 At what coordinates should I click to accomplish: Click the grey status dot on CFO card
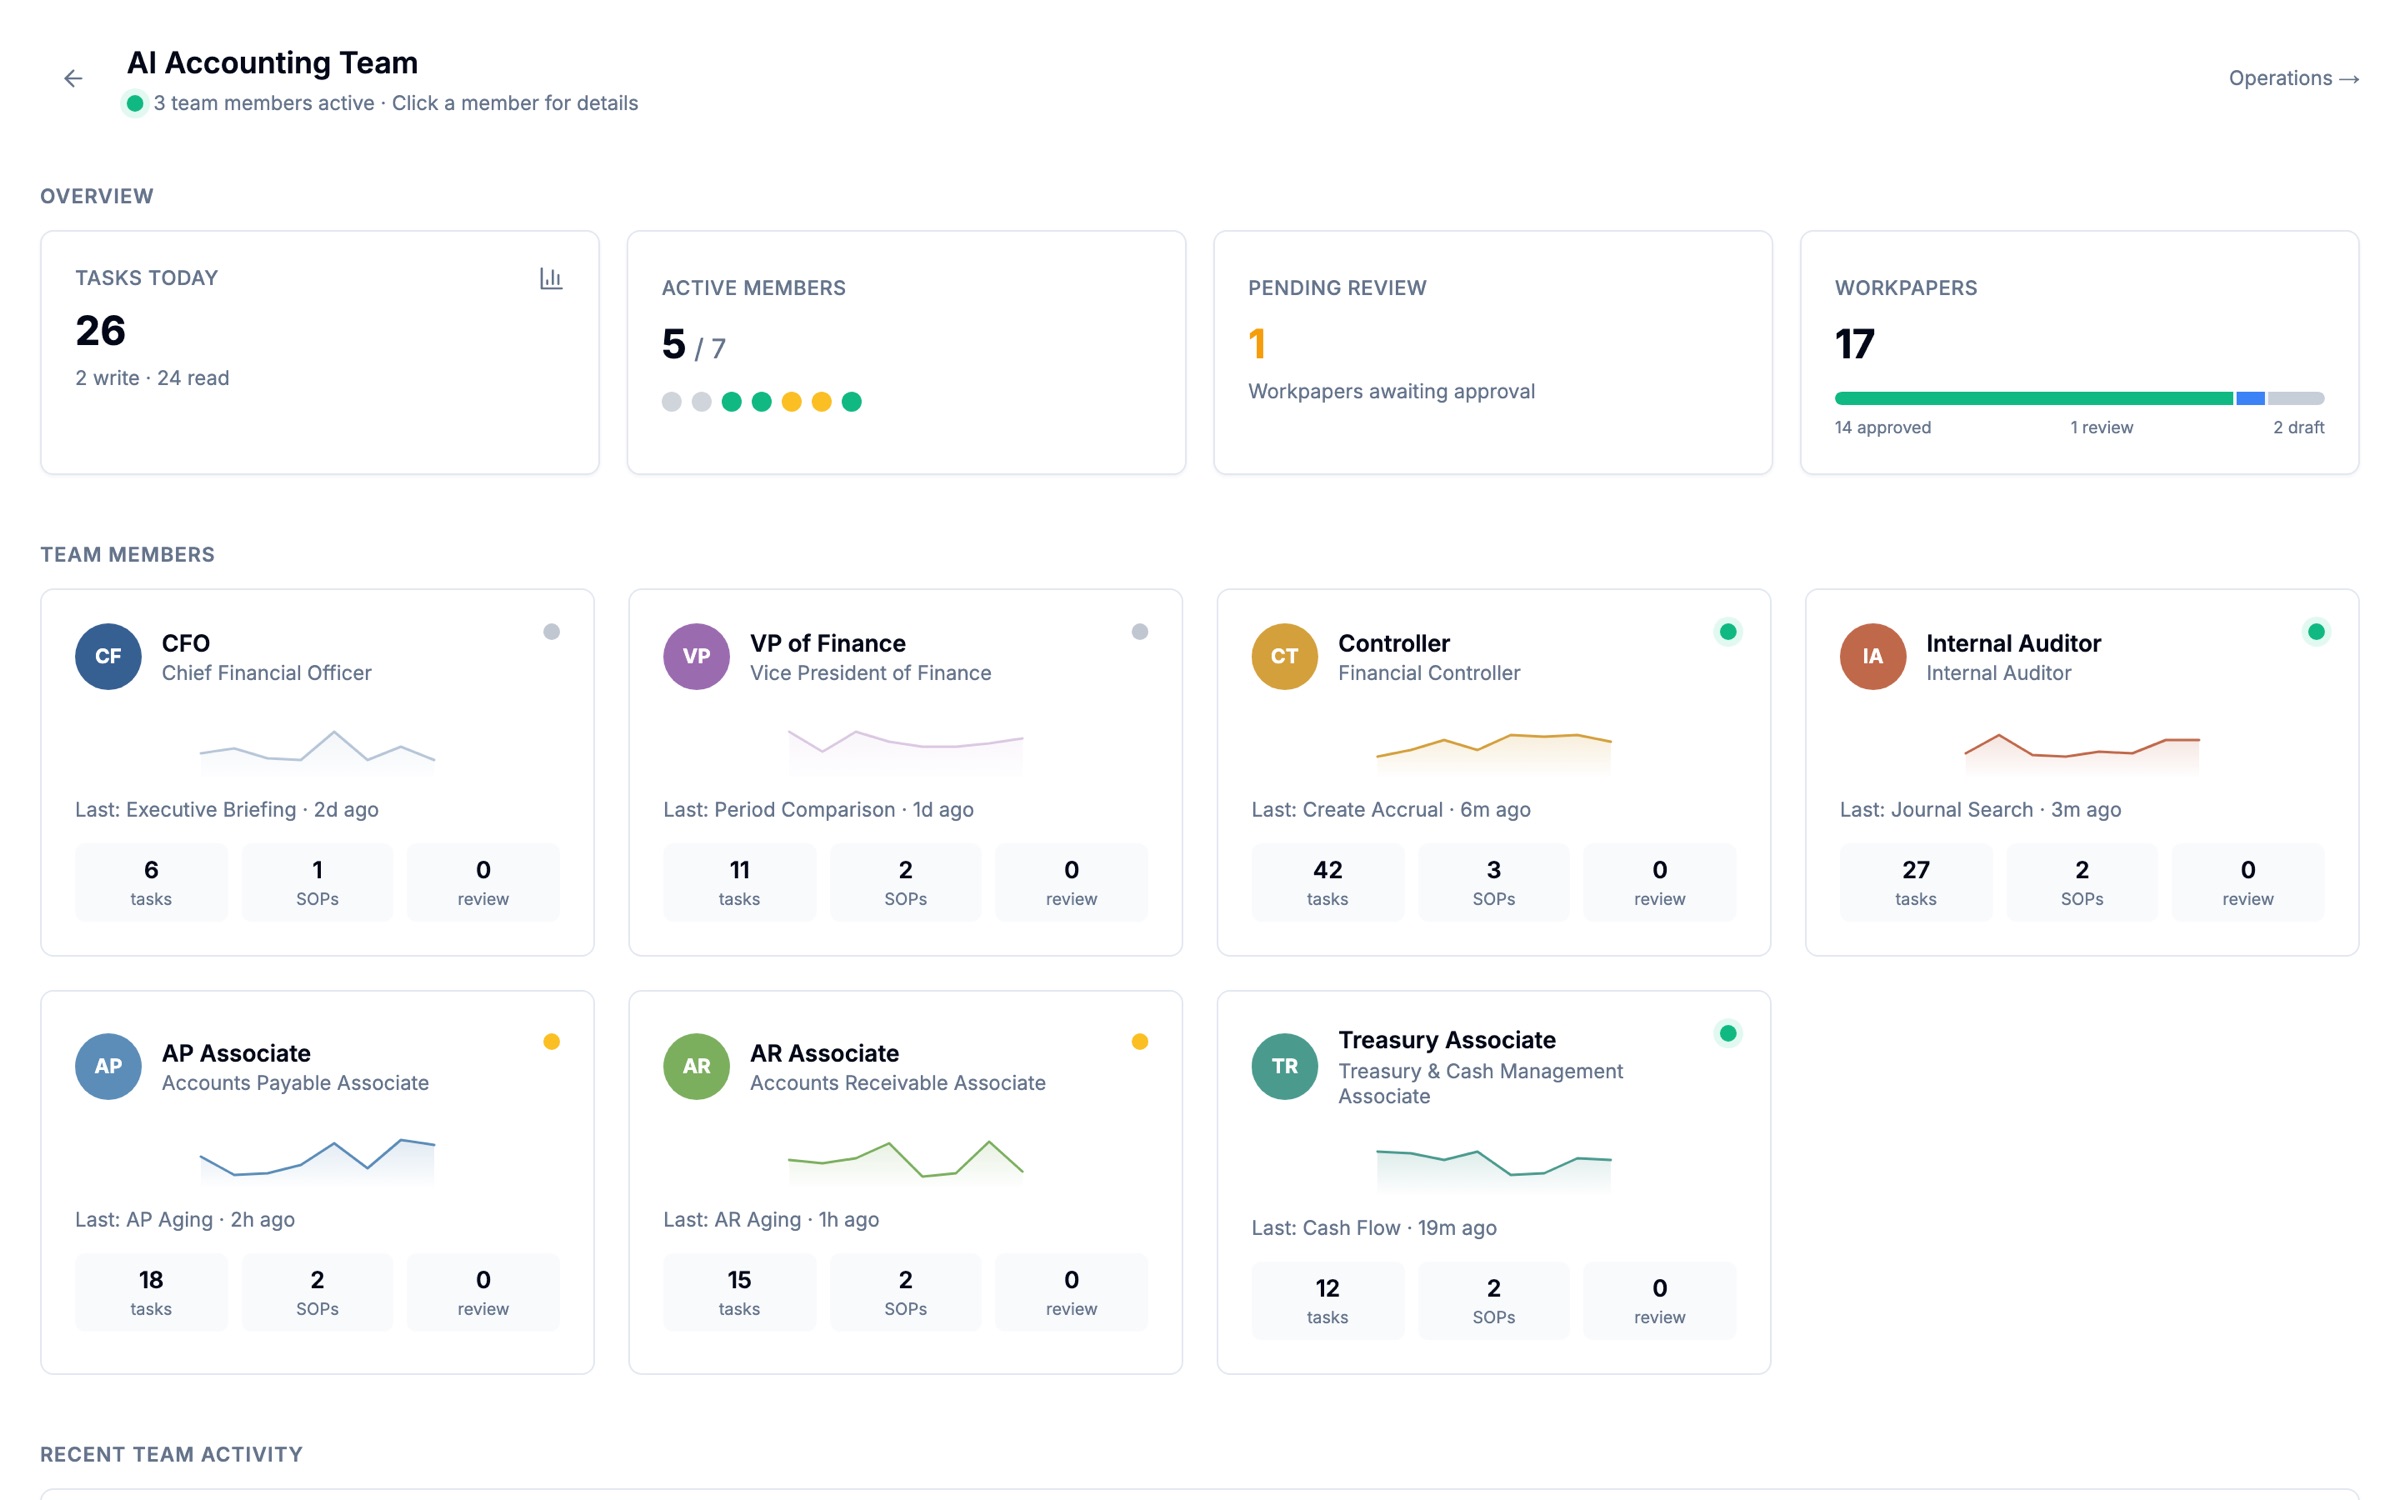(x=551, y=632)
